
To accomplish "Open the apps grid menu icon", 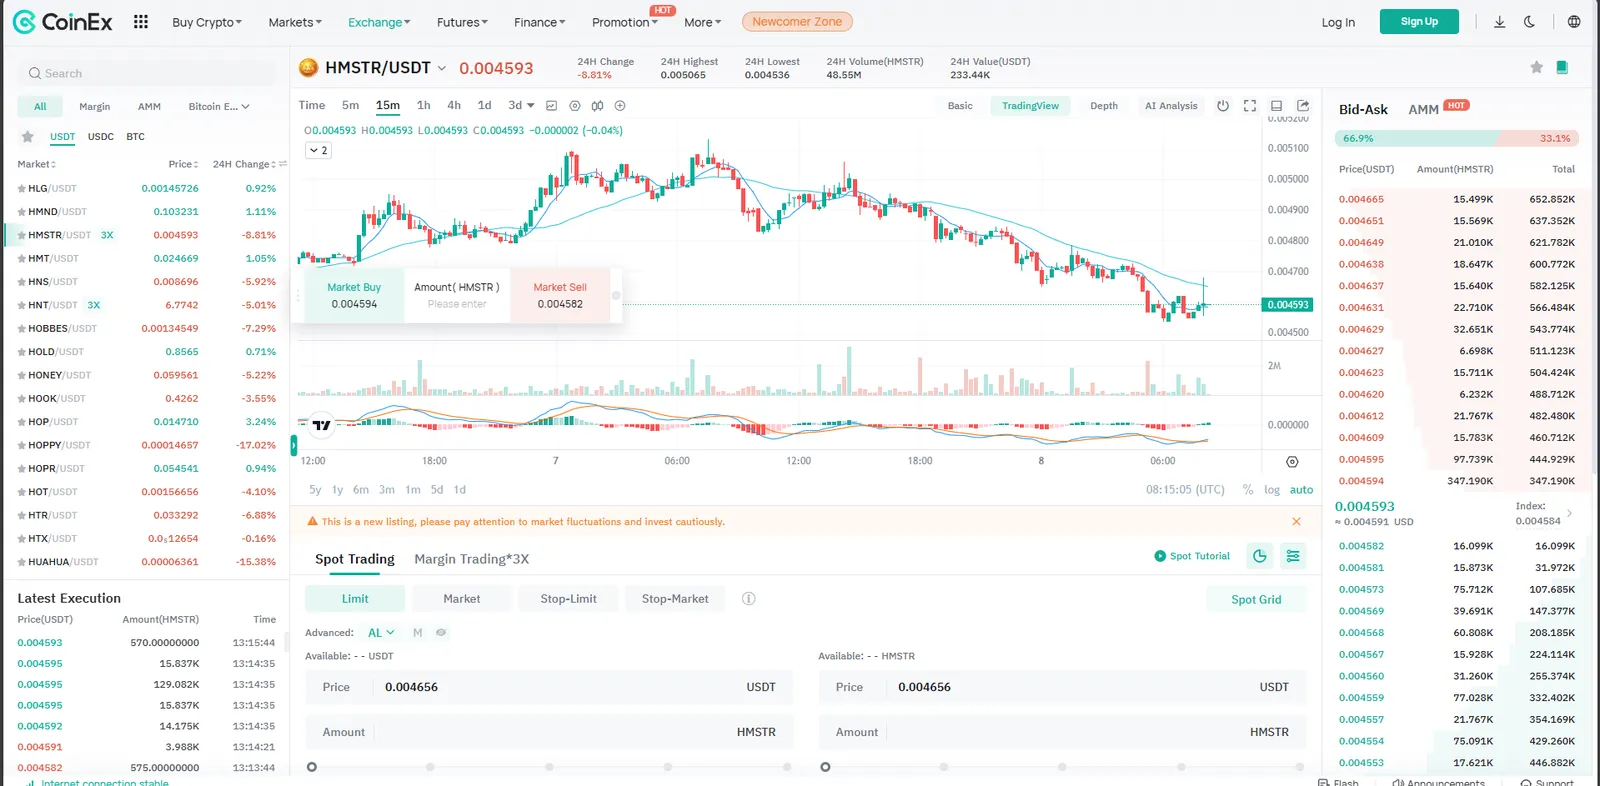I will click(141, 21).
